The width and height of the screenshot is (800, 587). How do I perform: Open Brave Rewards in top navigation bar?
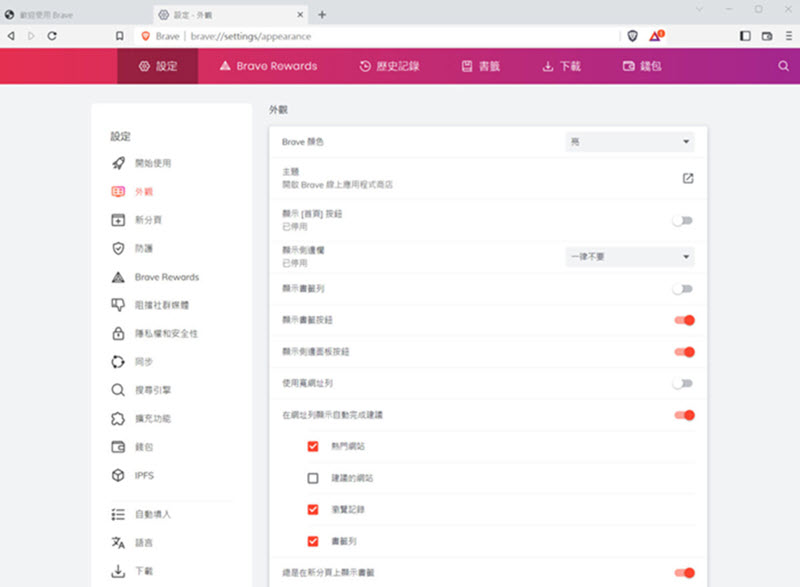click(x=268, y=66)
